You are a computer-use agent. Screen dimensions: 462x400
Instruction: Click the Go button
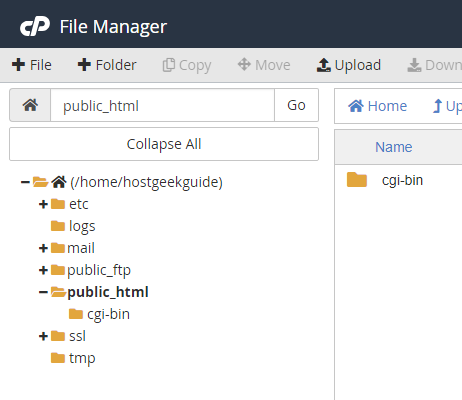click(296, 105)
